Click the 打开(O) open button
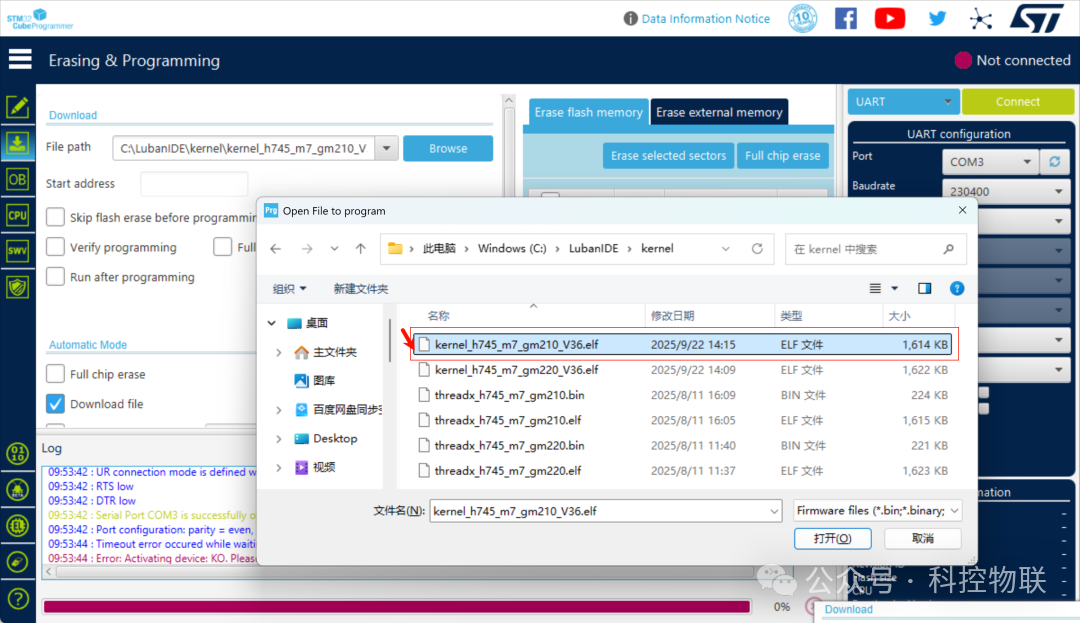The width and height of the screenshot is (1080, 623). 832,538
